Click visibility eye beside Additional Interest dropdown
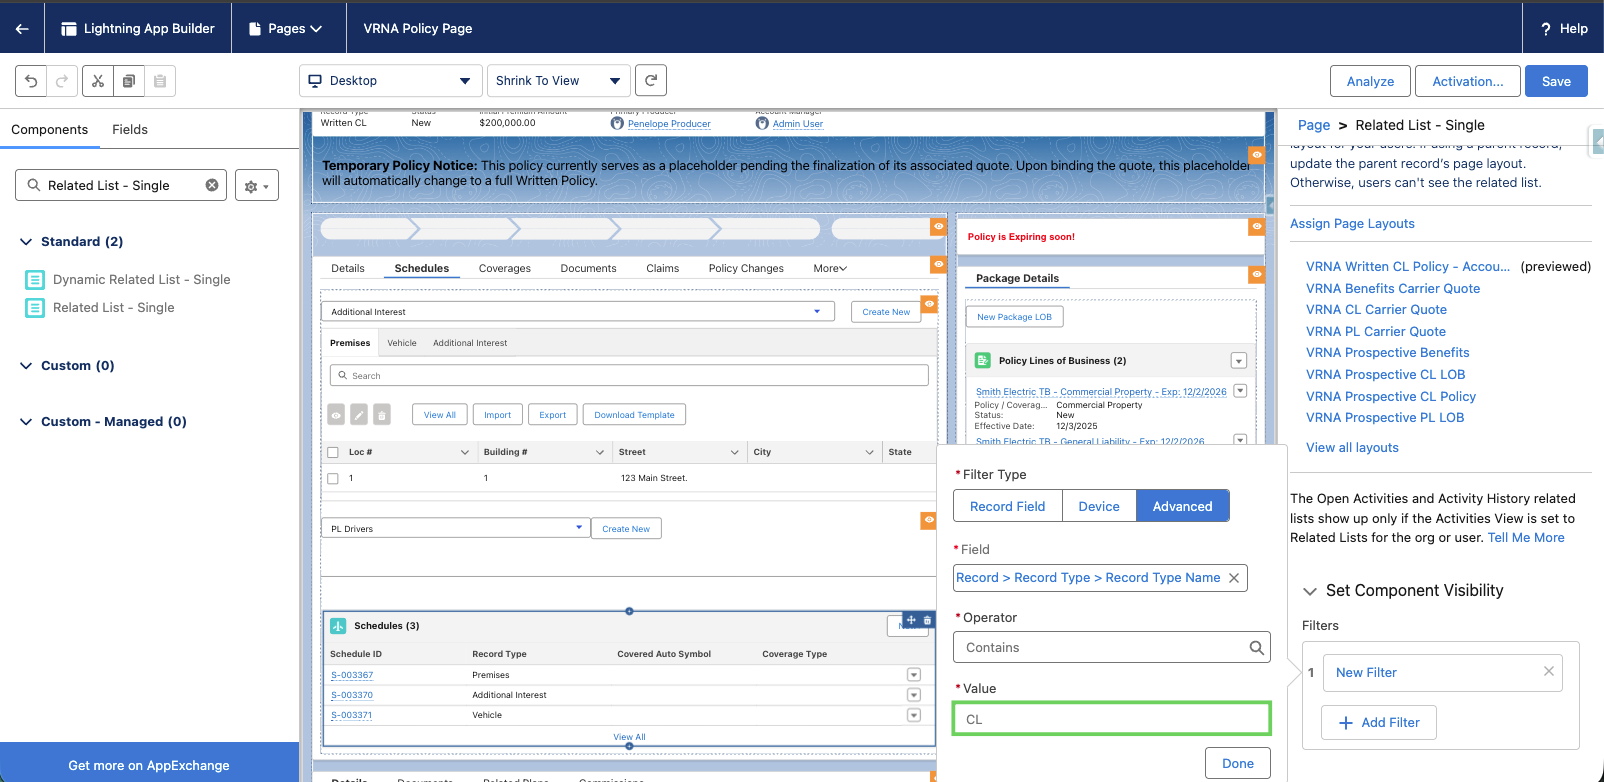The image size is (1604, 782). coord(929,304)
